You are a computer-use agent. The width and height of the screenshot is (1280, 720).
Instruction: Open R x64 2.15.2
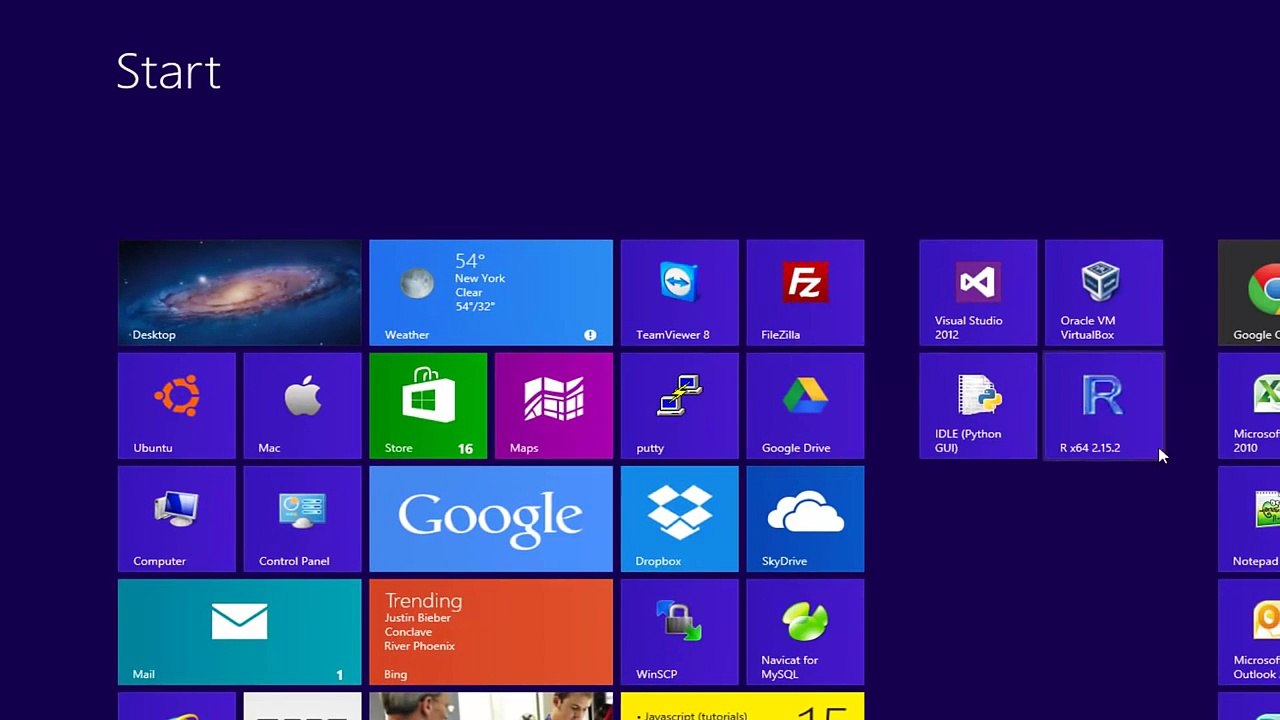(x=1104, y=406)
